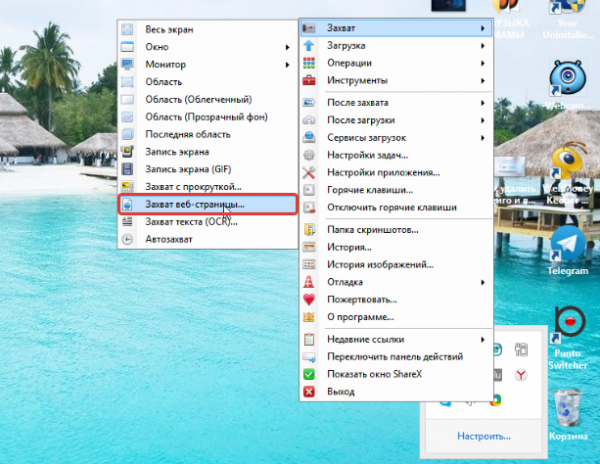Expand the После загрузки submenu arrow
600x464 pixels.
[x=483, y=120]
